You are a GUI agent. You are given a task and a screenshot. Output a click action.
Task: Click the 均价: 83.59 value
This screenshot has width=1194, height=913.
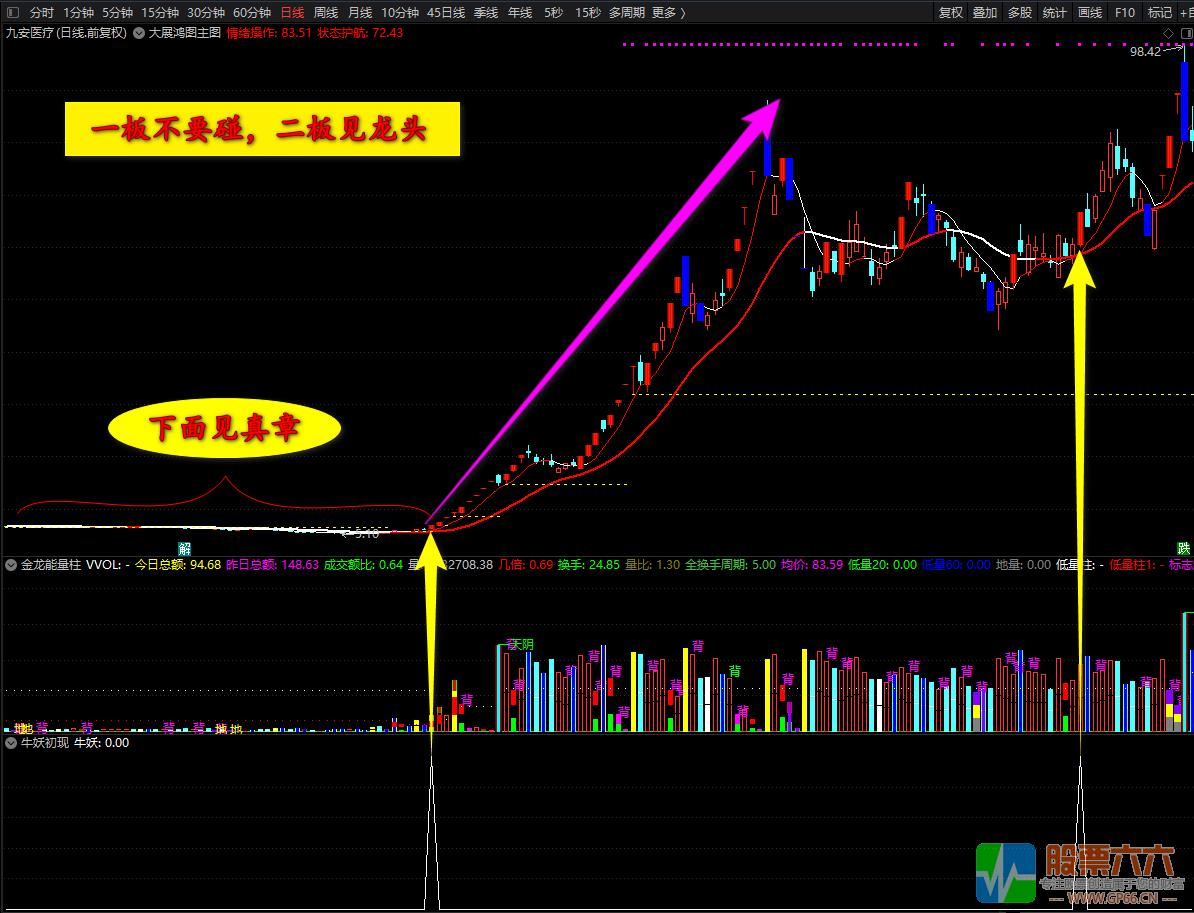812,565
